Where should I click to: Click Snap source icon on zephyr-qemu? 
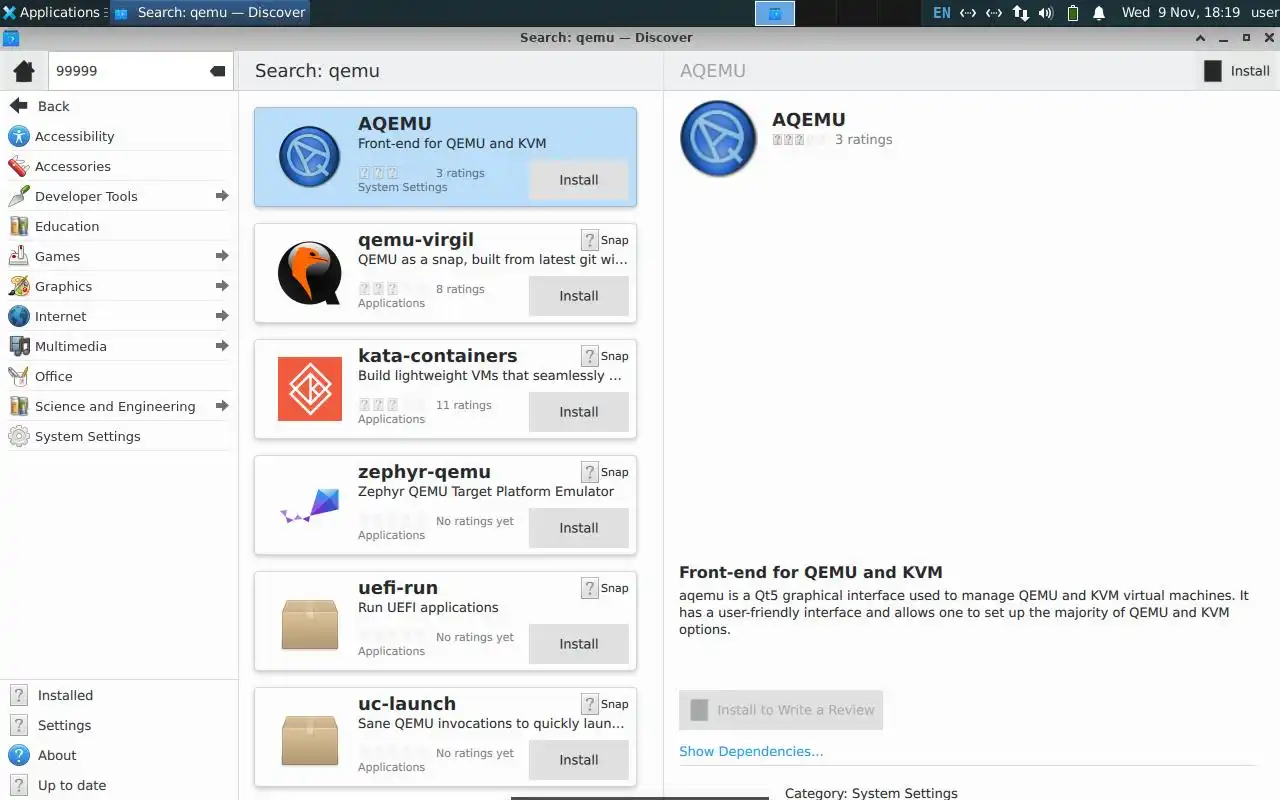[590, 472]
